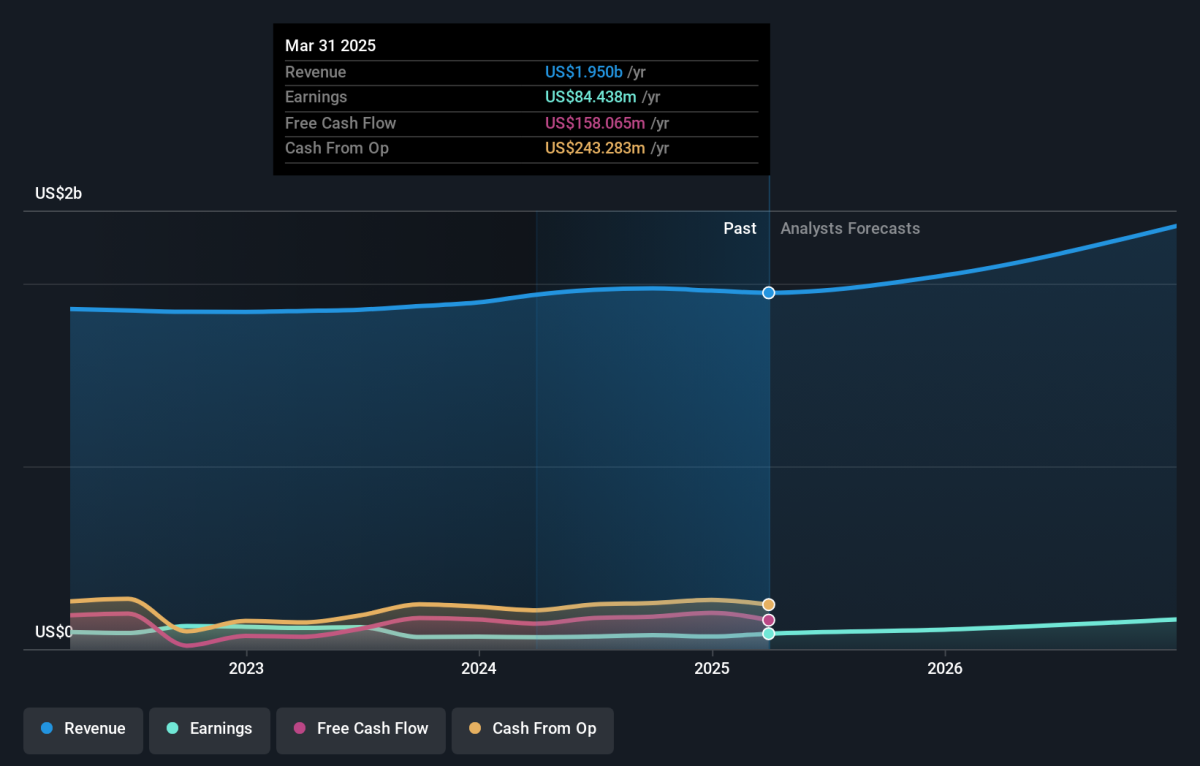This screenshot has width=1200, height=766.
Task: Click the blue Revenue legend dot
Action: tap(47, 729)
